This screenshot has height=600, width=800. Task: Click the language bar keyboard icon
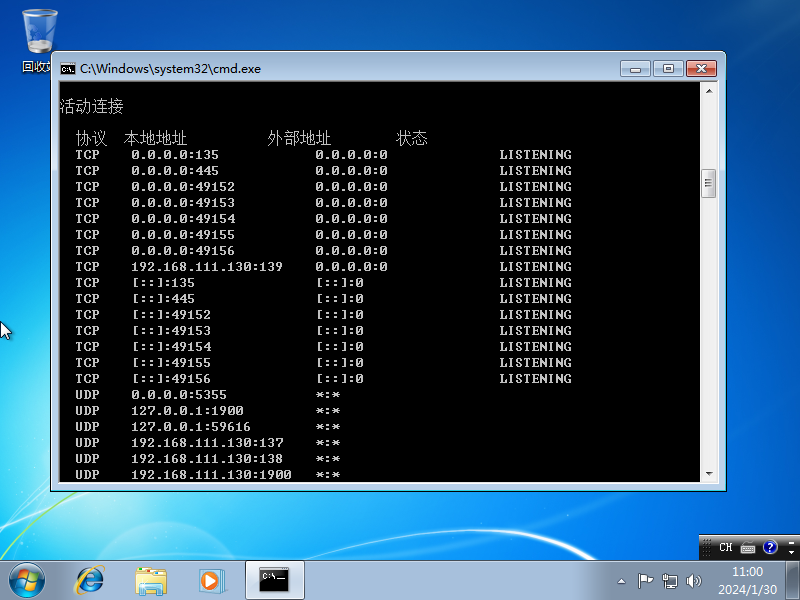pyautogui.click(x=747, y=548)
